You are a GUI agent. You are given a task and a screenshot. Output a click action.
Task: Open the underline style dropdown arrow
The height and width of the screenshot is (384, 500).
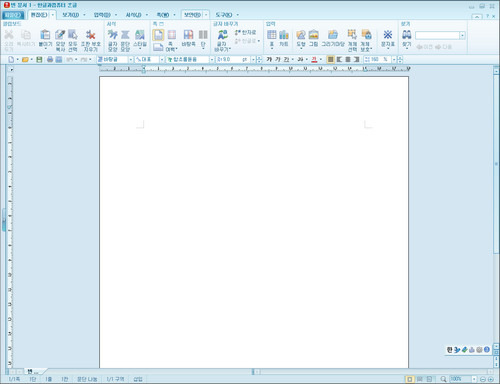click(293, 59)
